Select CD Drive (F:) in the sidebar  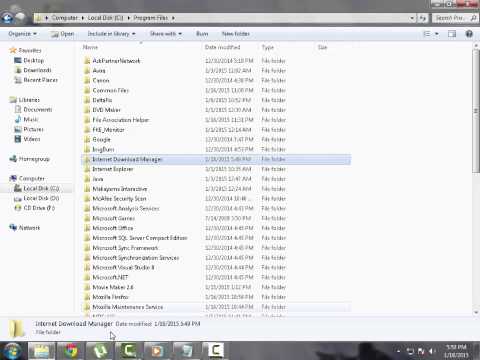(x=39, y=208)
